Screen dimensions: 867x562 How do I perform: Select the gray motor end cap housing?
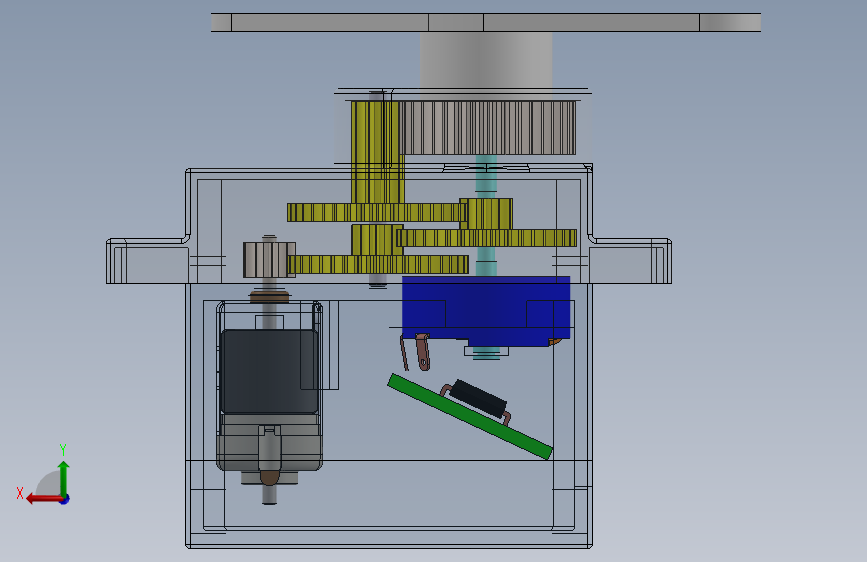269,443
